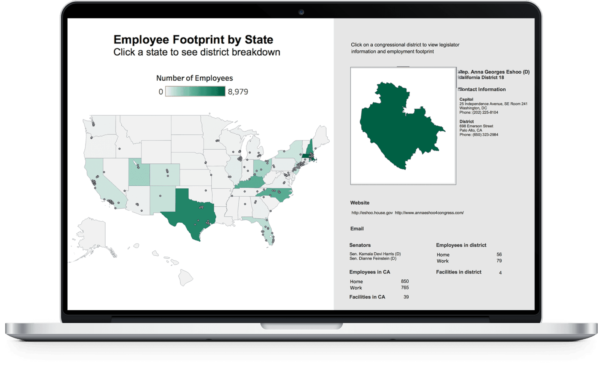Click the Number of Employees gradient legend
Viewport: 600px width, 366px height.
click(195, 92)
